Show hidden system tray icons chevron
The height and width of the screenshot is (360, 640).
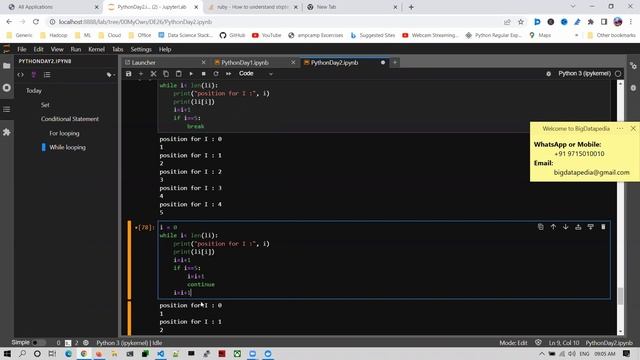[542, 354]
